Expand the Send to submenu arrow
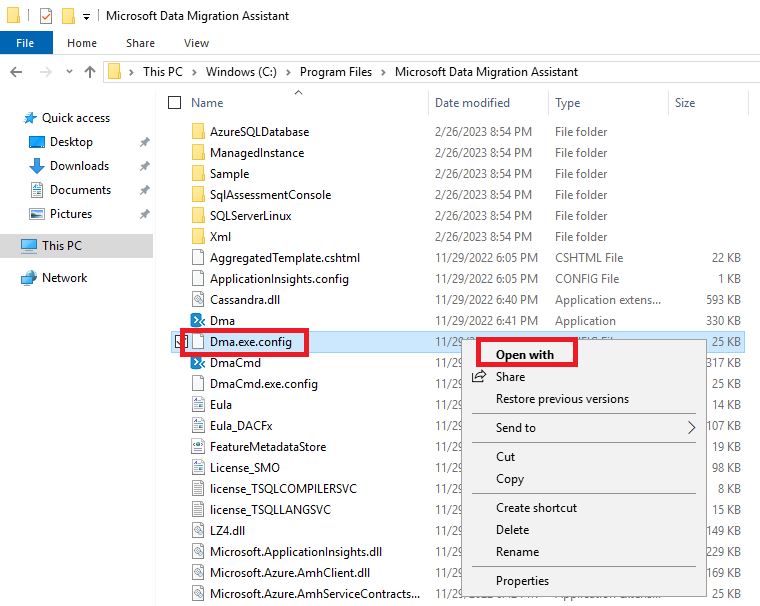The width and height of the screenshot is (760, 606). [691, 428]
